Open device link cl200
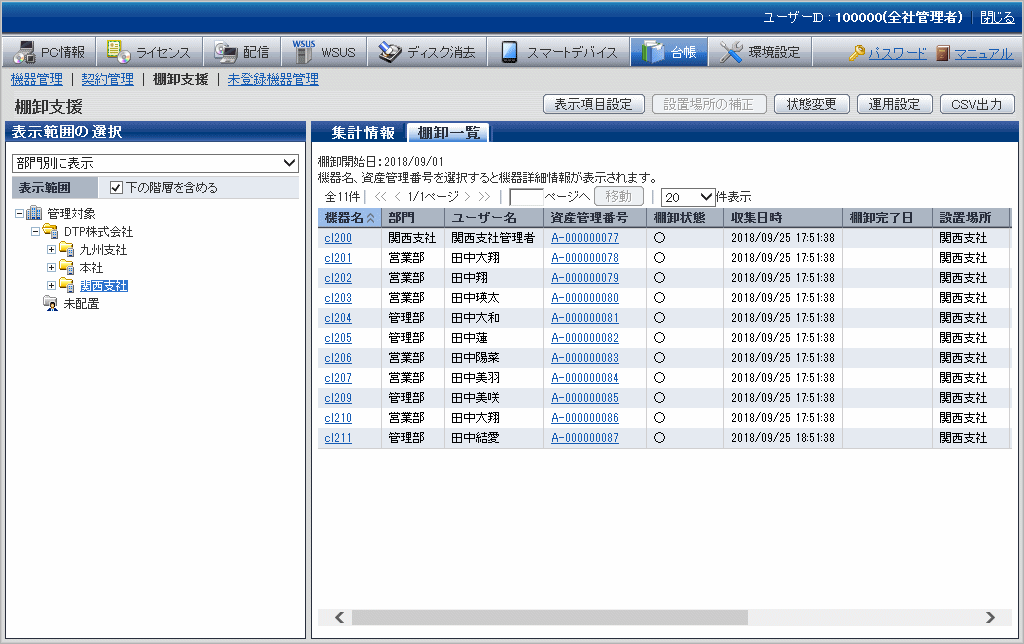The height and width of the screenshot is (644, 1024). (338, 238)
